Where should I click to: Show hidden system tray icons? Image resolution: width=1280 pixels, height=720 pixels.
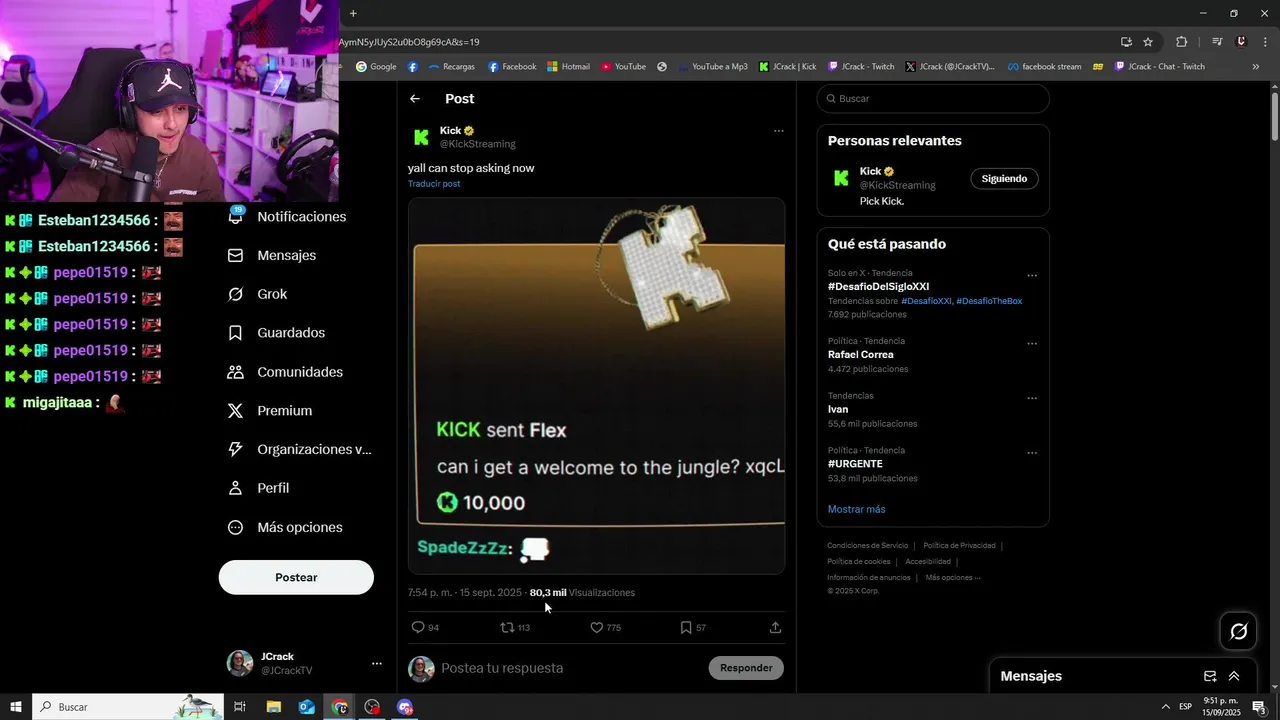tap(1165, 707)
